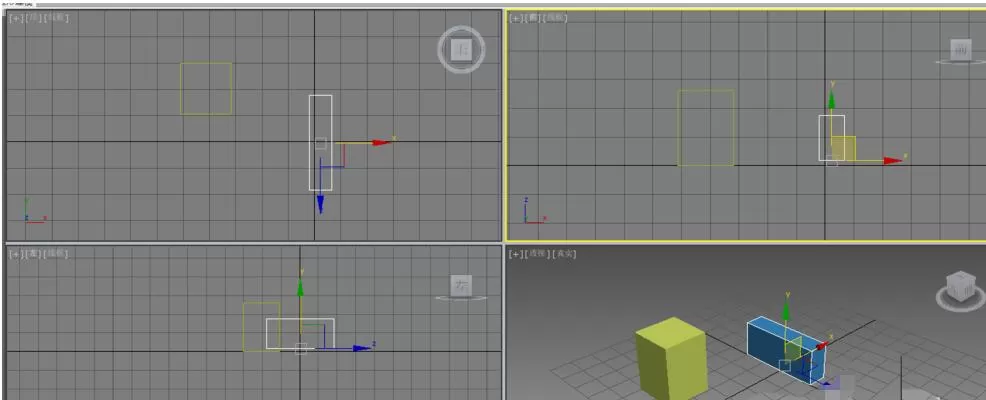
Task: Click the ViewCube face in the front viewport
Action: (x=960, y=49)
